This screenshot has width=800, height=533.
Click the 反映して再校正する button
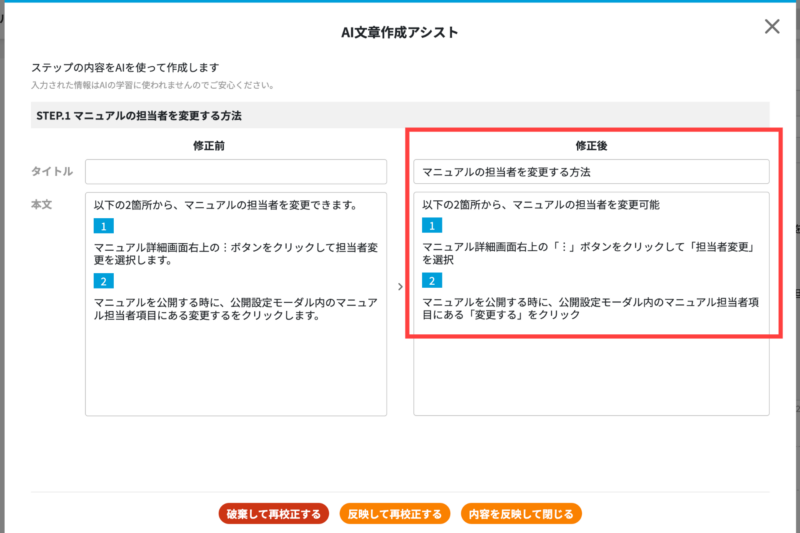click(x=395, y=514)
